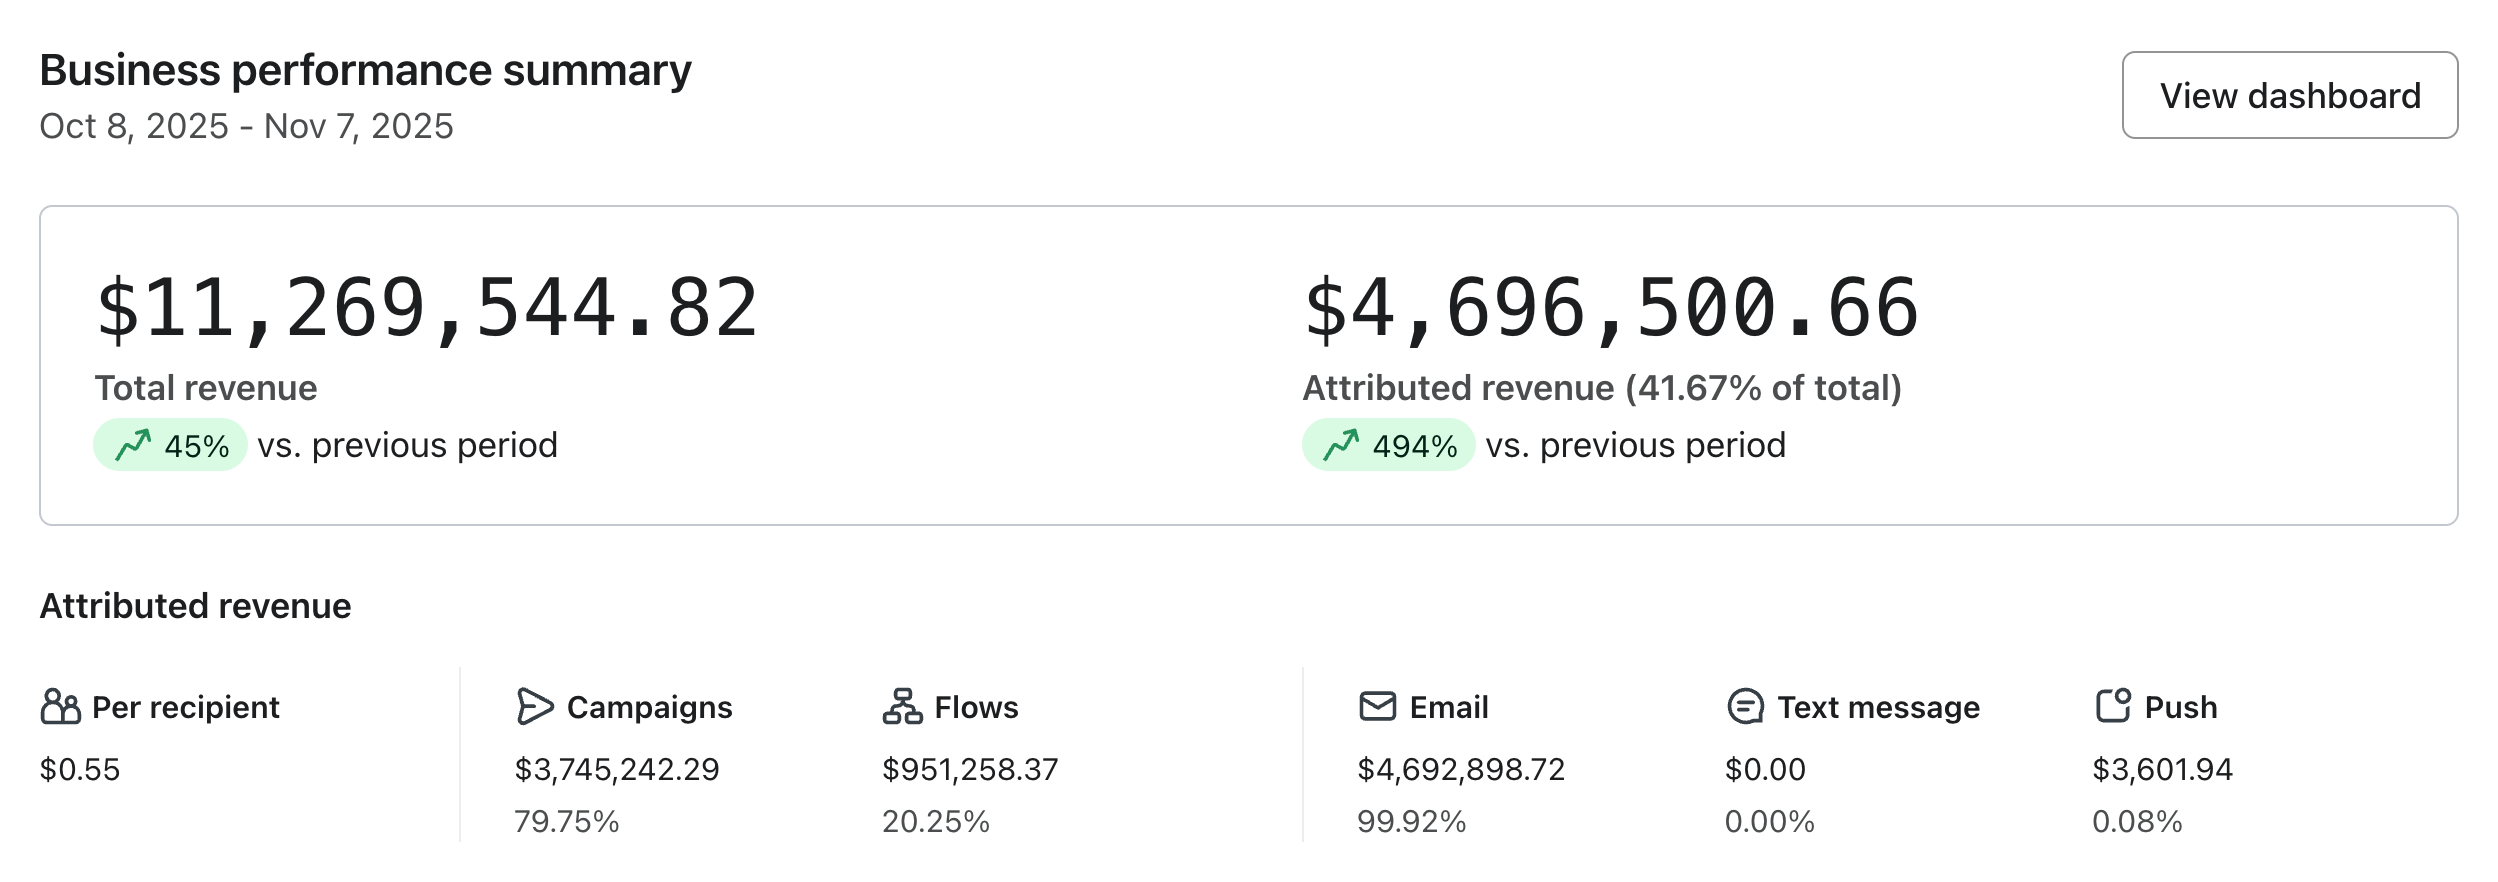Image resolution: width=2498 pixels, height=882 pixels.
Task: Click the Push revenue value $3,601.94
Action: pyautogui.click(x=2162, y=769)
